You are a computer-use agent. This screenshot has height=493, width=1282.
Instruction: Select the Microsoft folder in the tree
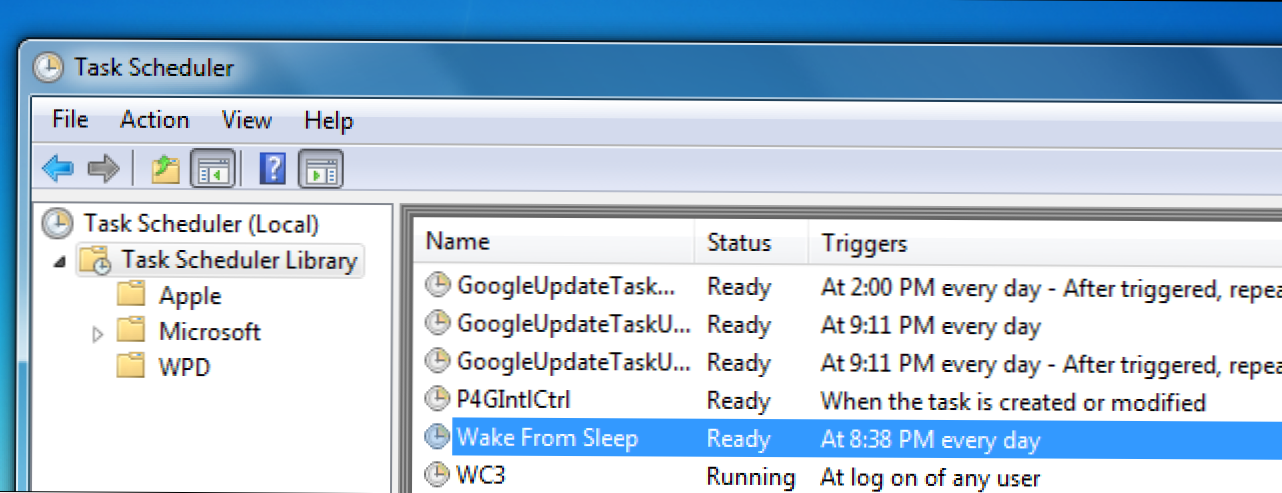[x=210, y=331]
